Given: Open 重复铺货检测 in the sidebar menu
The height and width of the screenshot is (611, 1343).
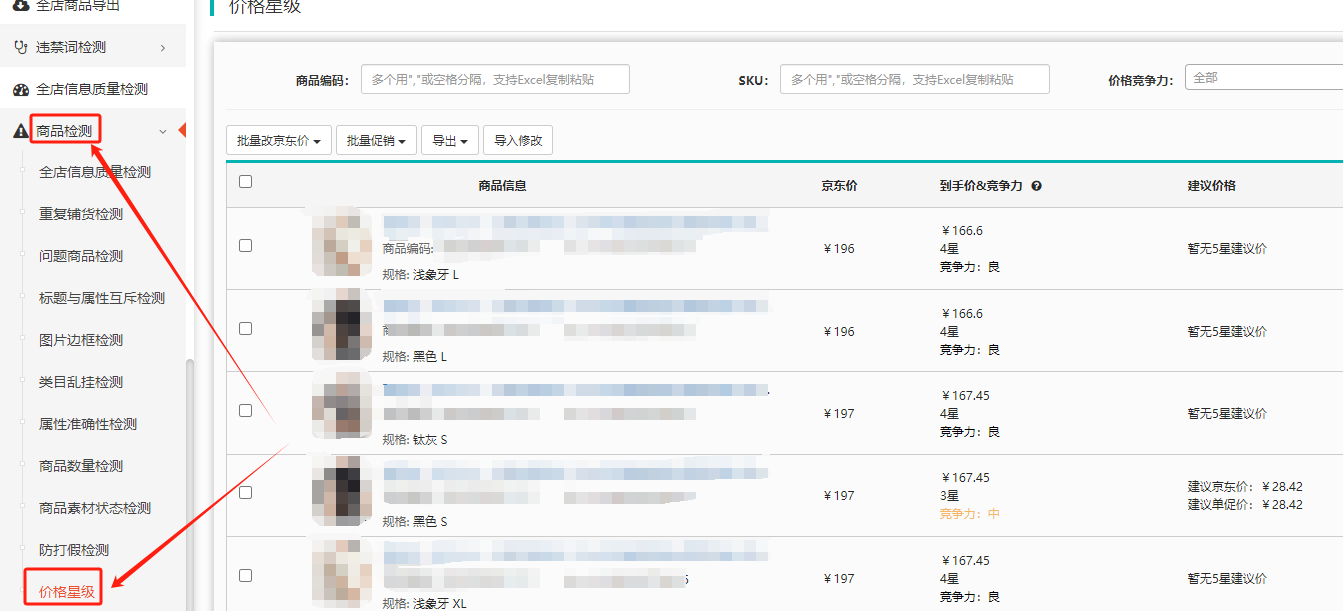Looking at the screenshot, I should [81, 214].
